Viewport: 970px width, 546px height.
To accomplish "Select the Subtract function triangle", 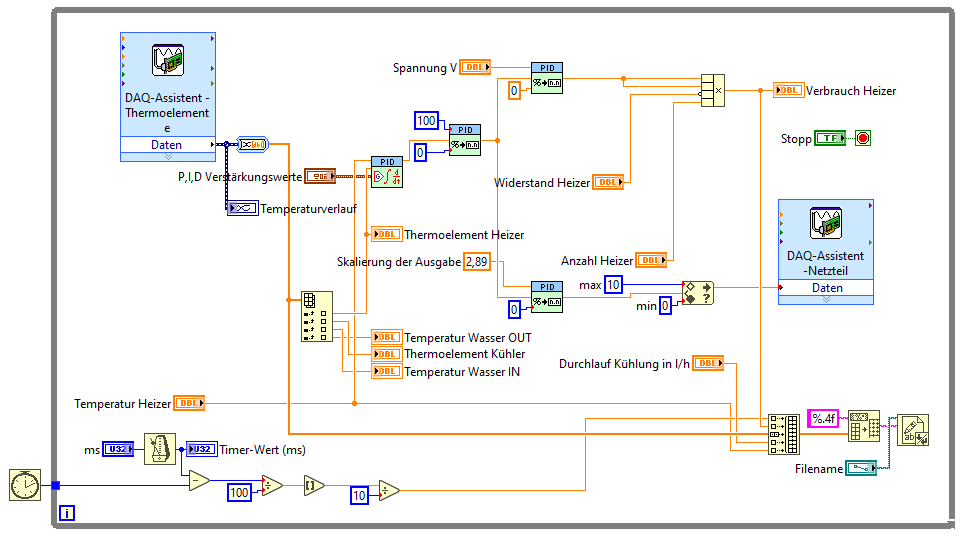I will point(199,480).
